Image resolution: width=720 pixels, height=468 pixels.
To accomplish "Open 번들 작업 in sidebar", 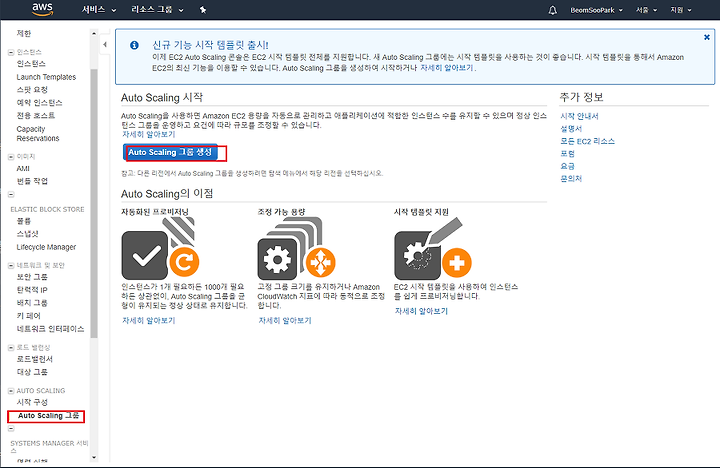I will point(32,181).
